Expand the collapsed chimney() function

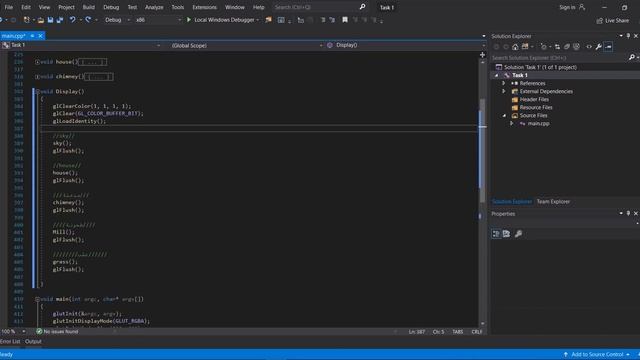pos(37,77)
